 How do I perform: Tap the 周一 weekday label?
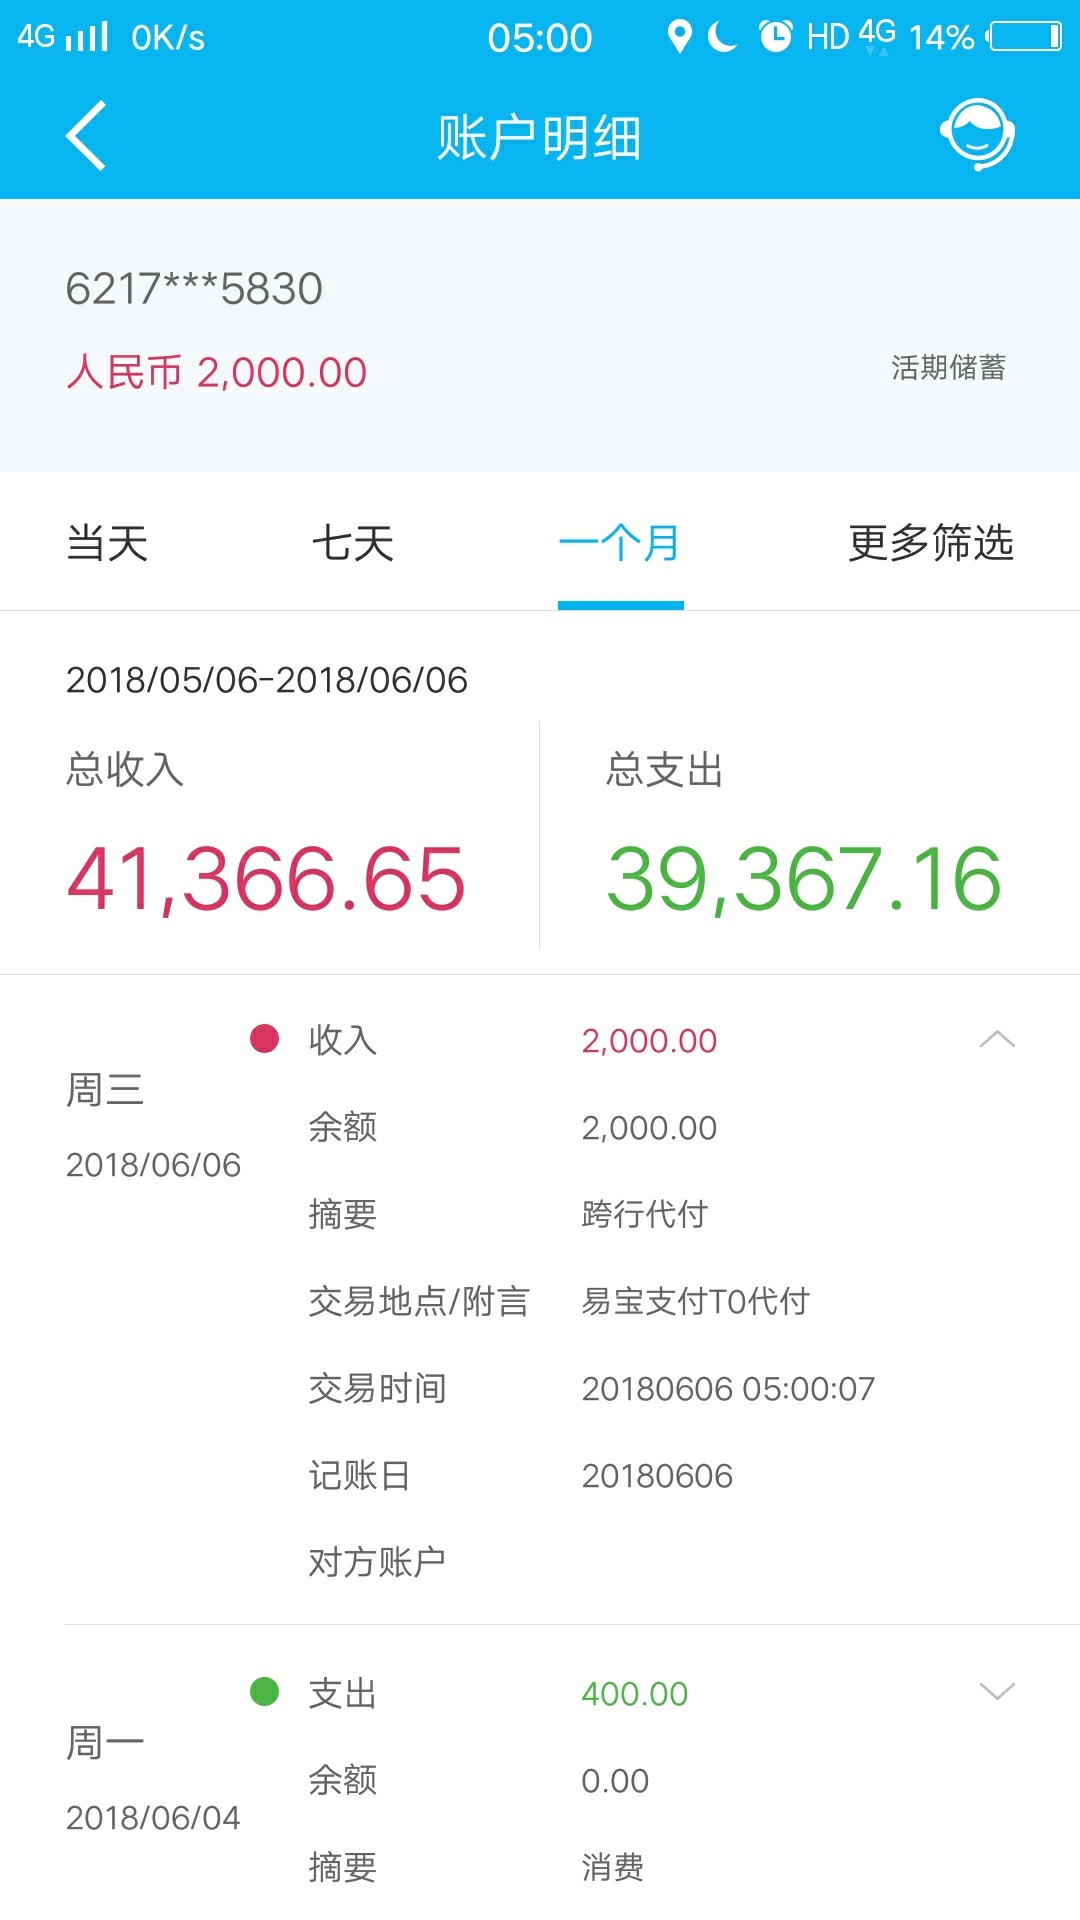[105, 1743]
